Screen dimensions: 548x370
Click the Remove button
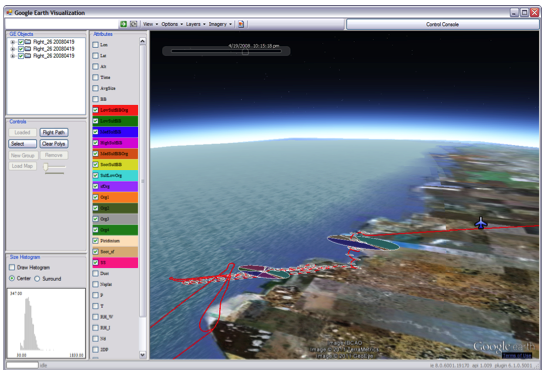(x=54, y=155)
